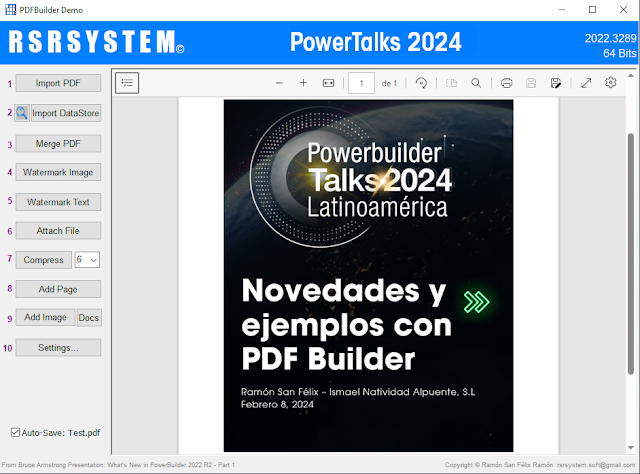Open the compression level dropdown showing 6

coord(87,260)
